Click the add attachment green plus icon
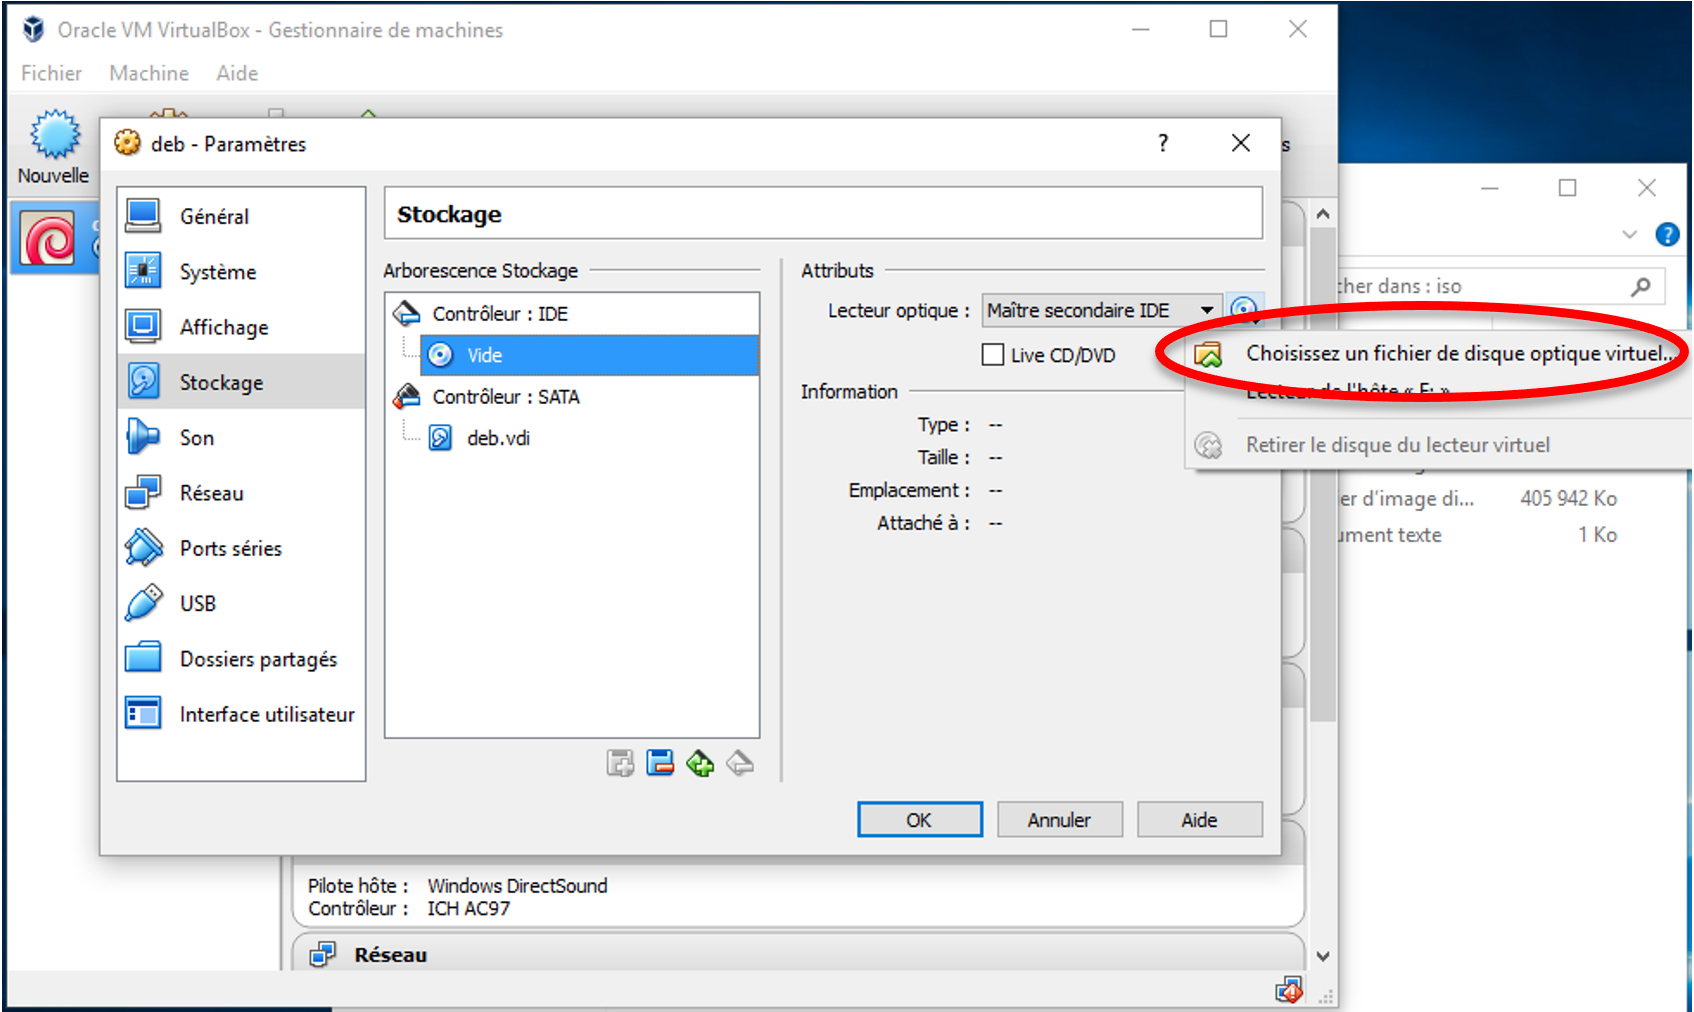 point(700,764)
